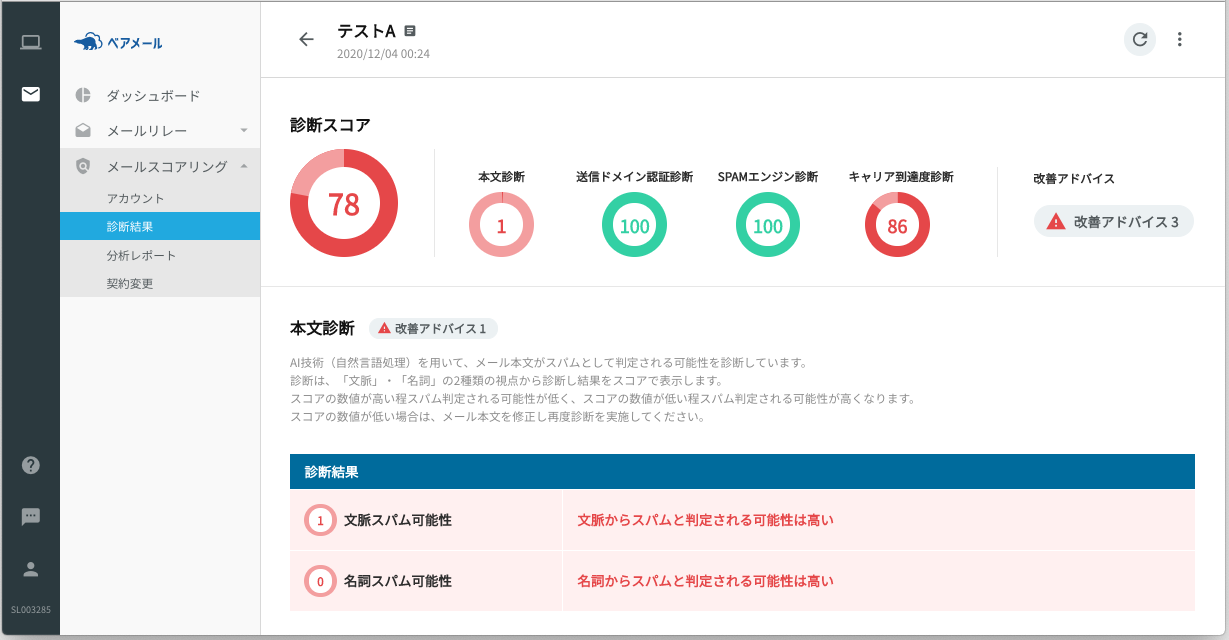The width and height of the screenshot is (1229, 640).
Task: Click the warning triangle on 改善アドバイス 3
Action: (x=1054, y=221)
